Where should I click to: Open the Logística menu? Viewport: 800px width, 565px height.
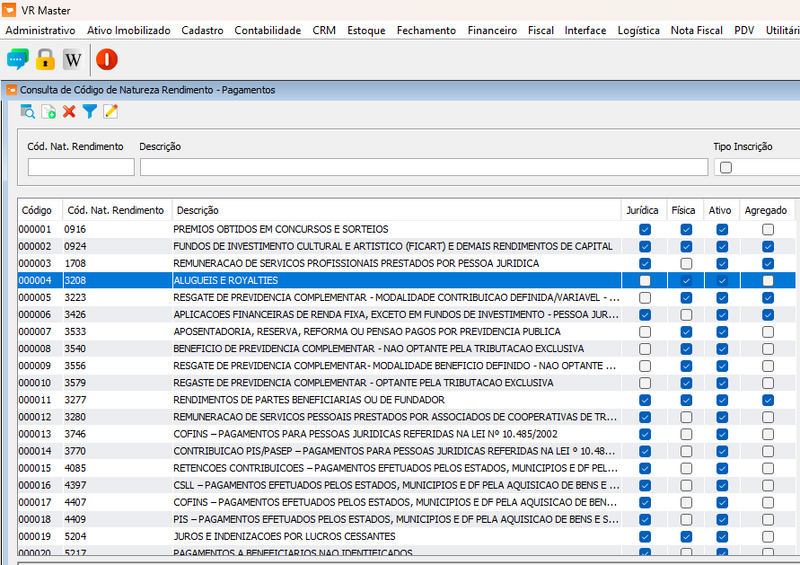coord(639,30)
